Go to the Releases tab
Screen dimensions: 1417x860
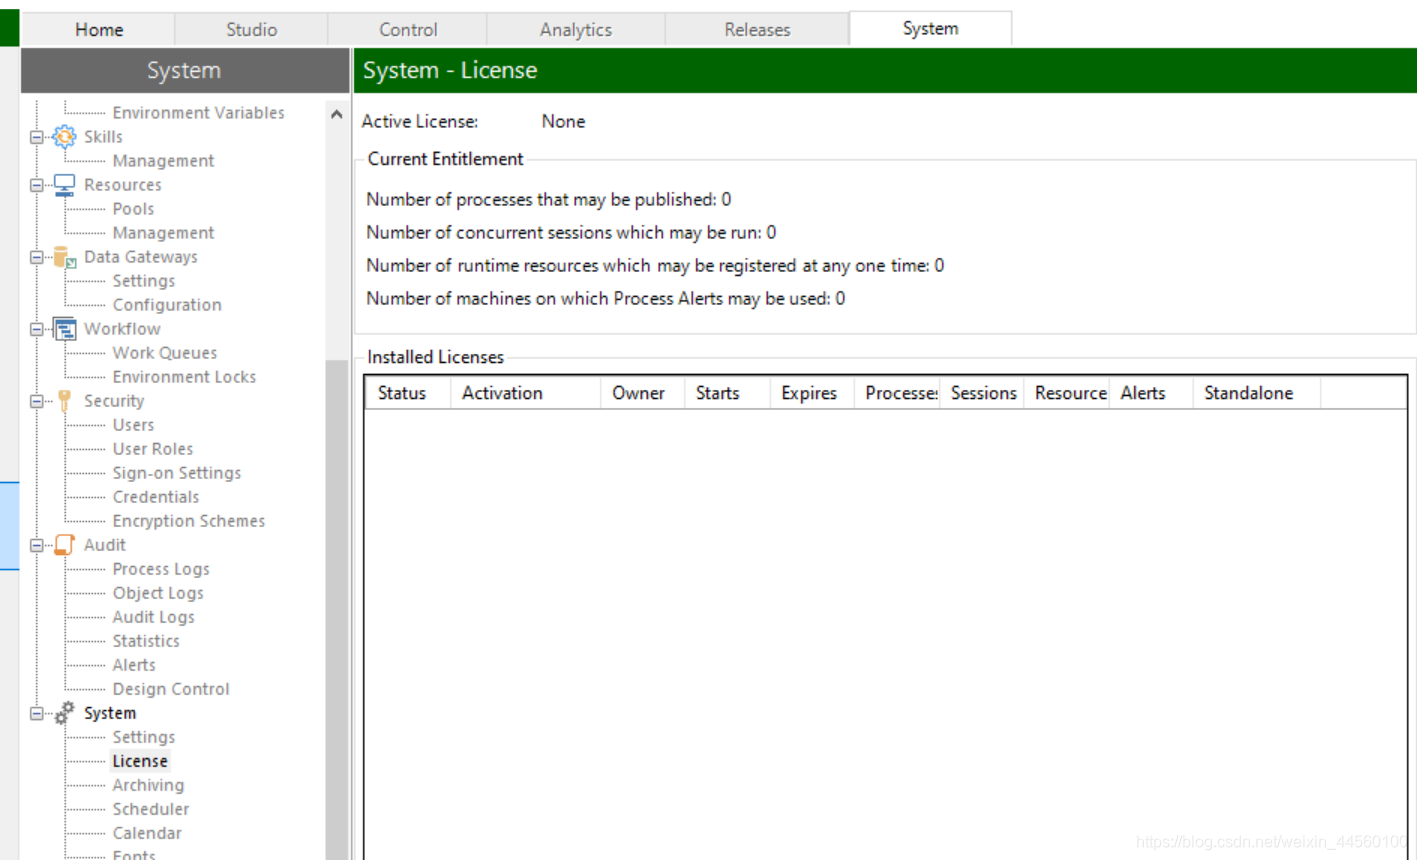757,29
